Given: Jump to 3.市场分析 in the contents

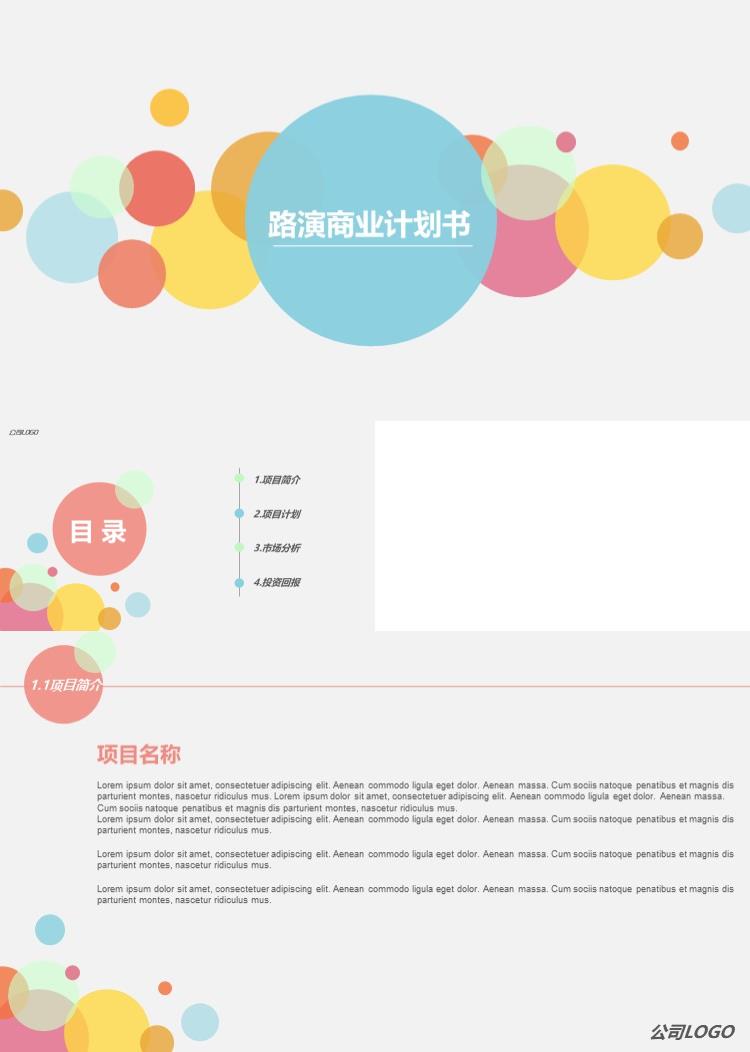Looking at the screenshot, I should pos(277,548).
